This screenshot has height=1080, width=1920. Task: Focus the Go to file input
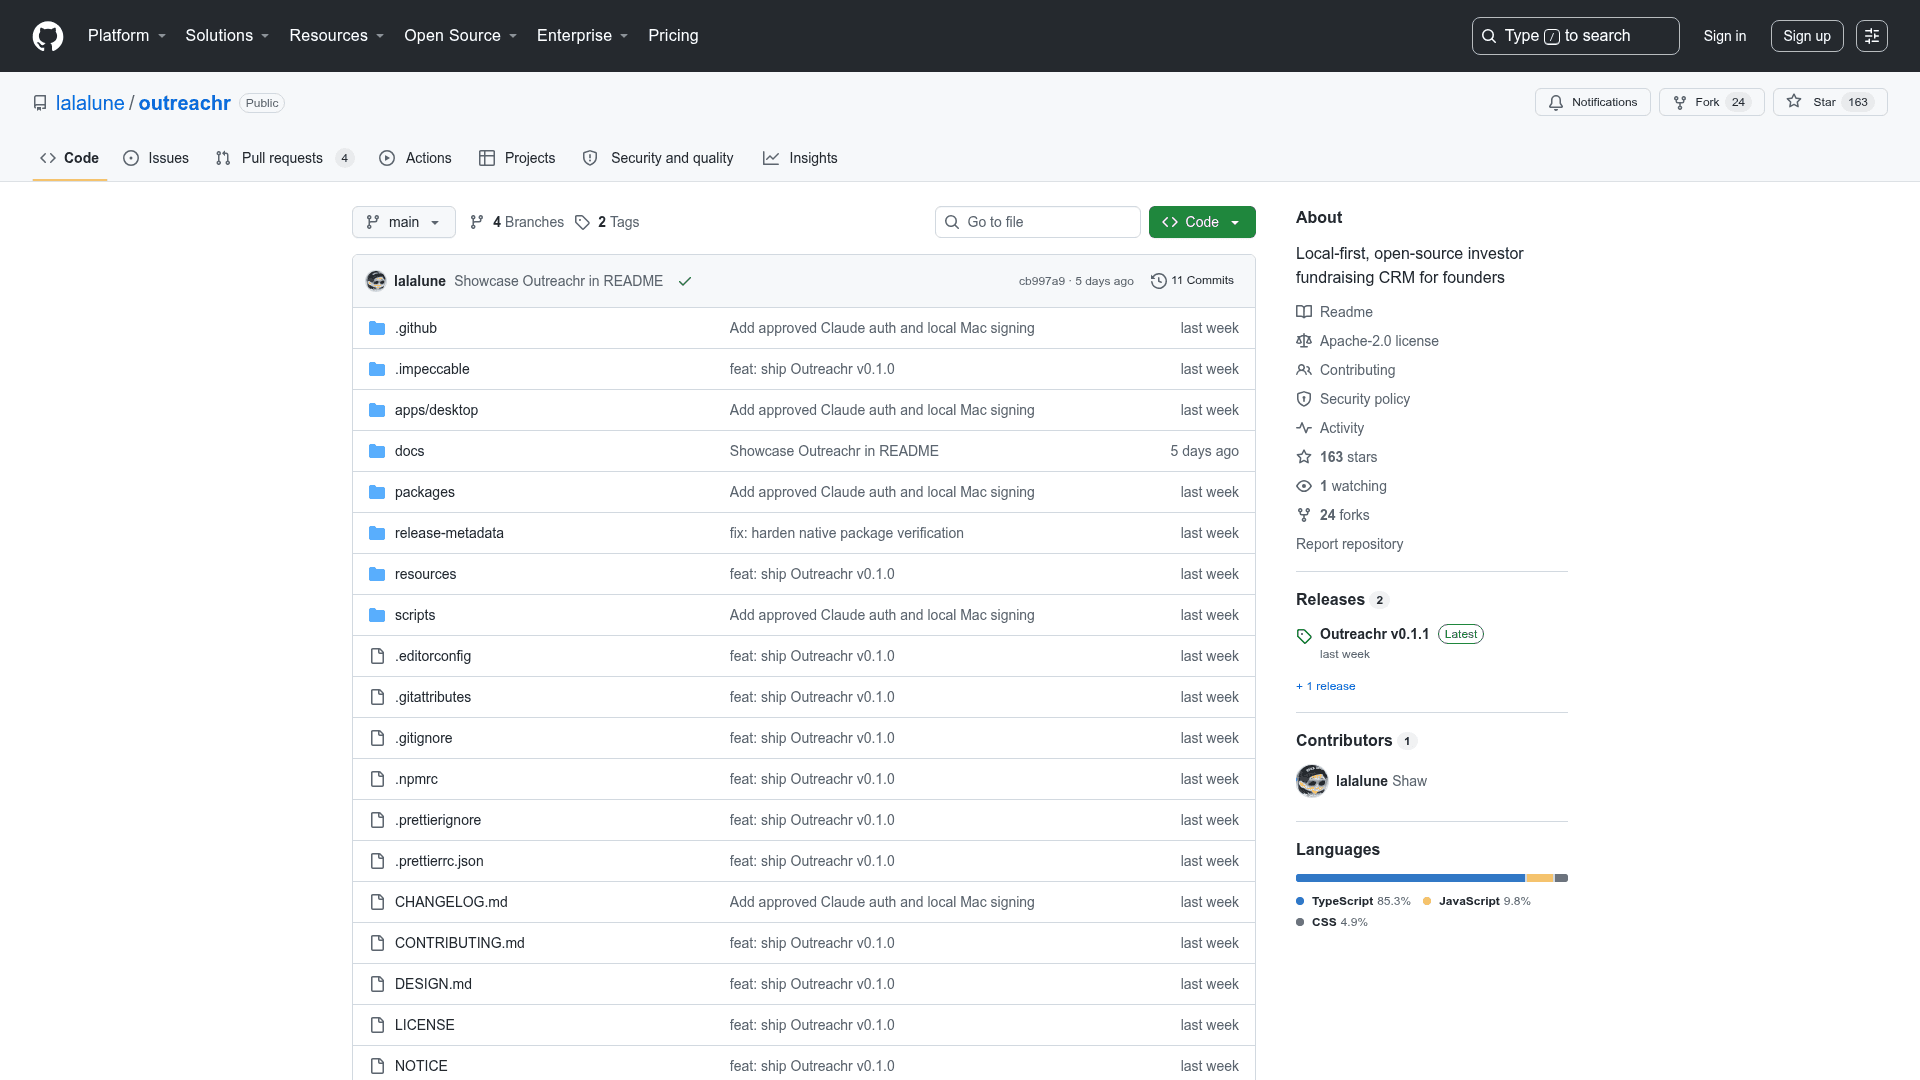(1038, 222)
